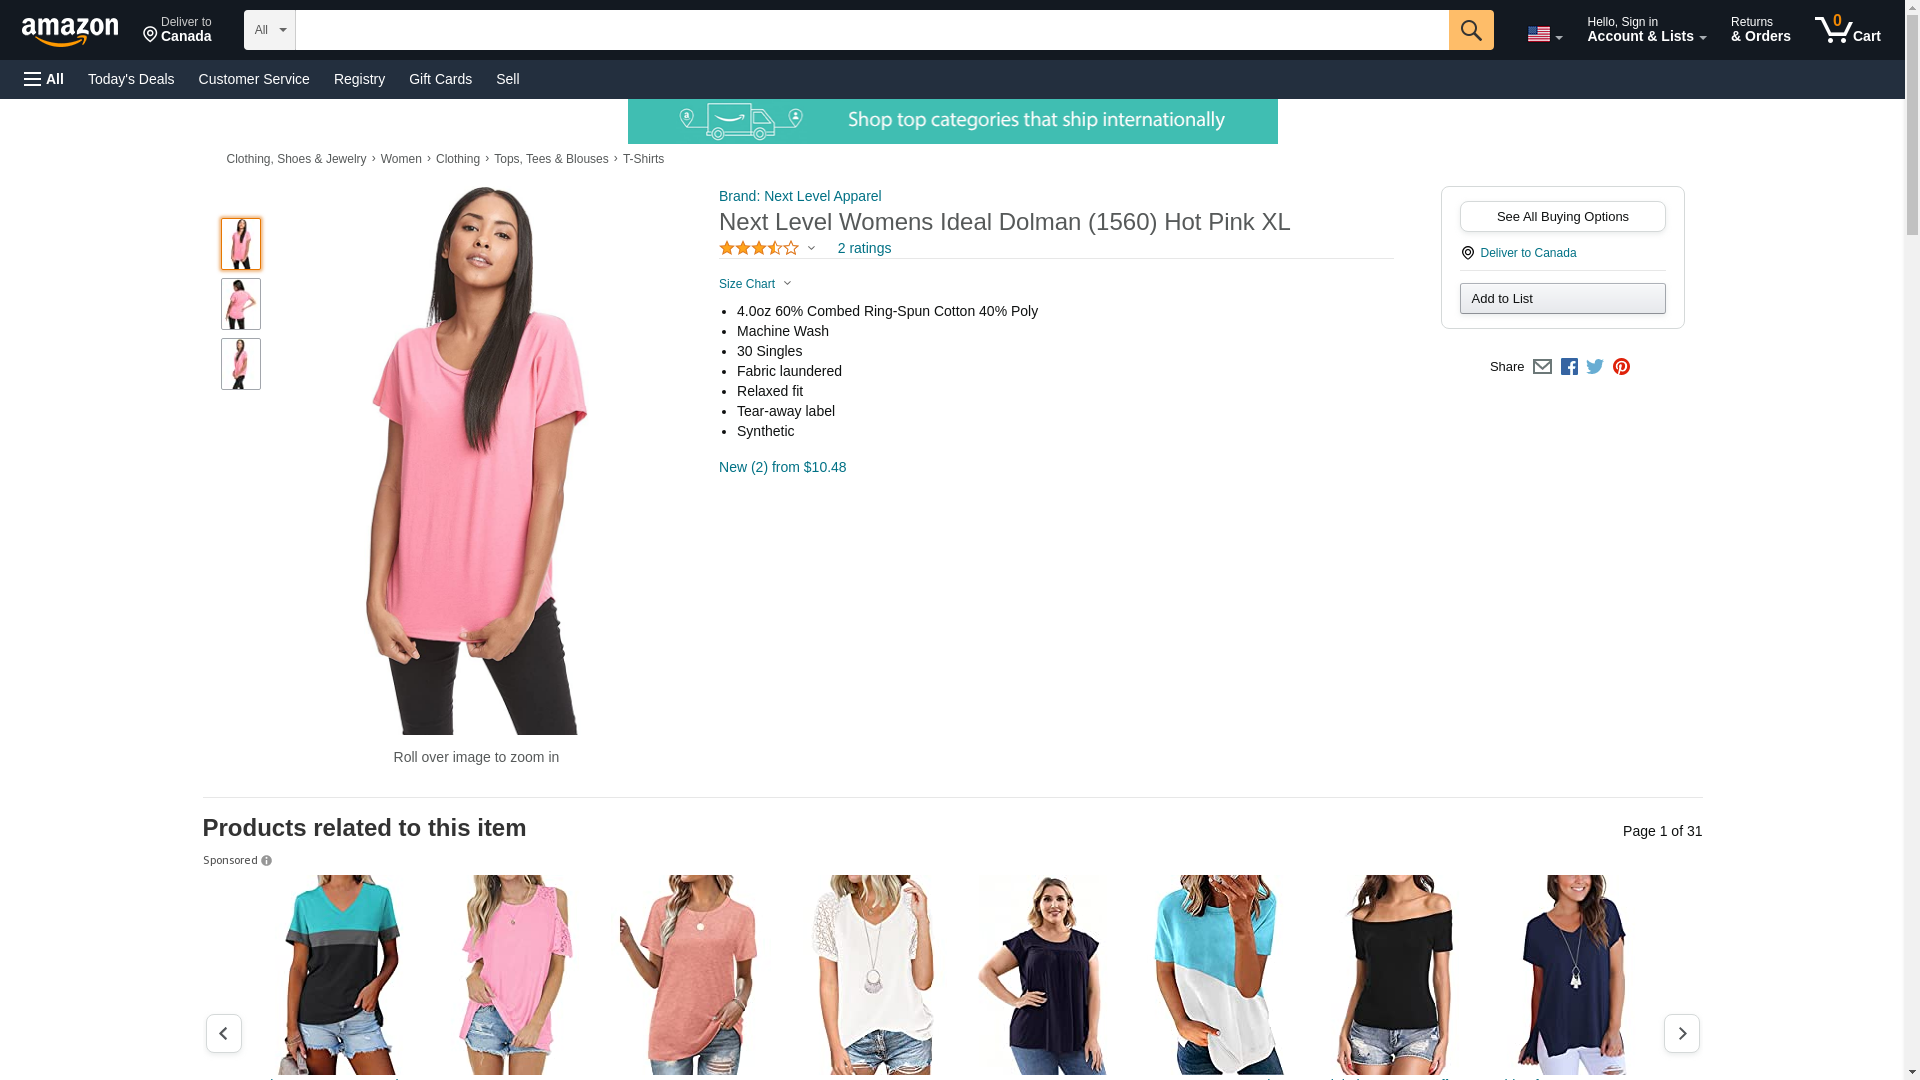Open the Amazon logo home link
This screenshot has width=1920, height=1080.
pyautogui.click(x=70, y=31)
